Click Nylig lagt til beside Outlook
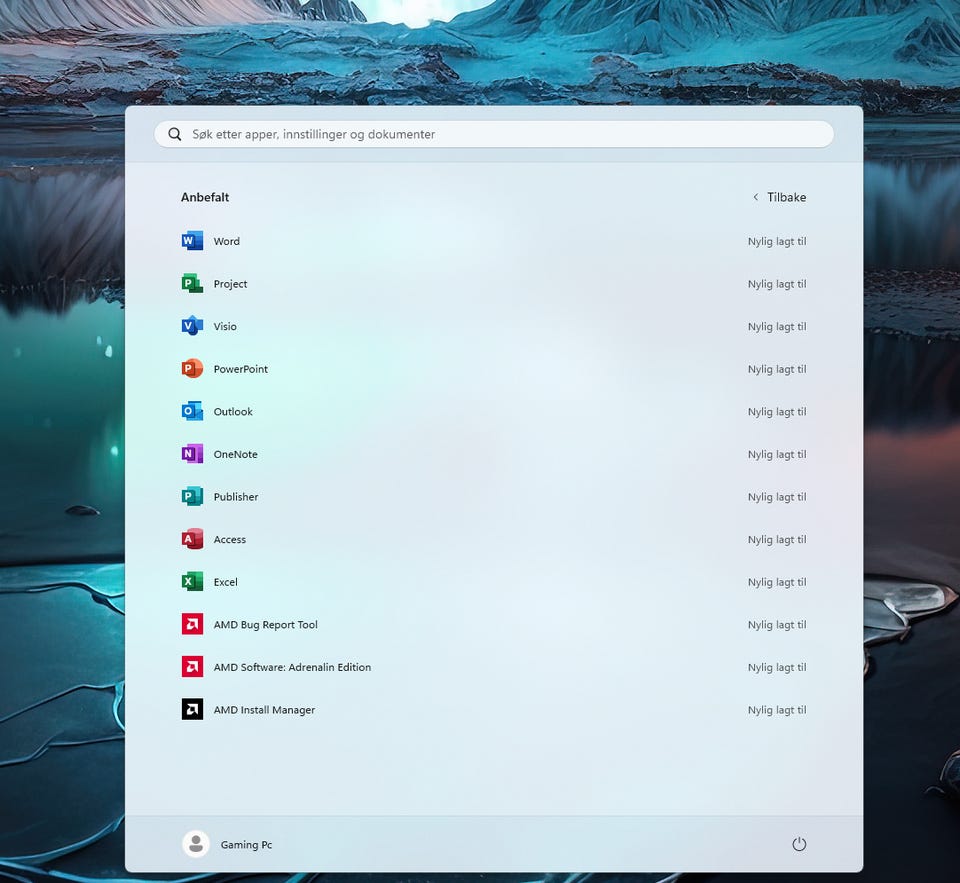 click(x=777, y=412)
